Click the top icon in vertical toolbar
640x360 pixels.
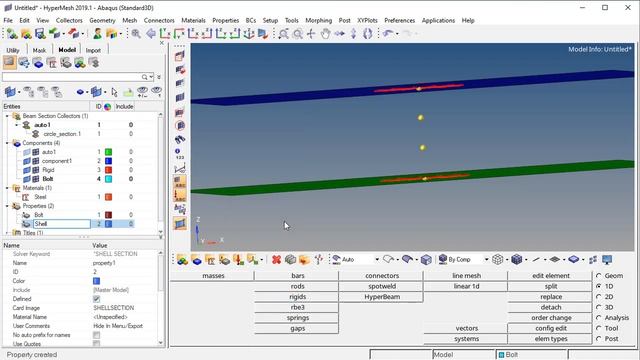pyautogui.click(x=180, y=56)
